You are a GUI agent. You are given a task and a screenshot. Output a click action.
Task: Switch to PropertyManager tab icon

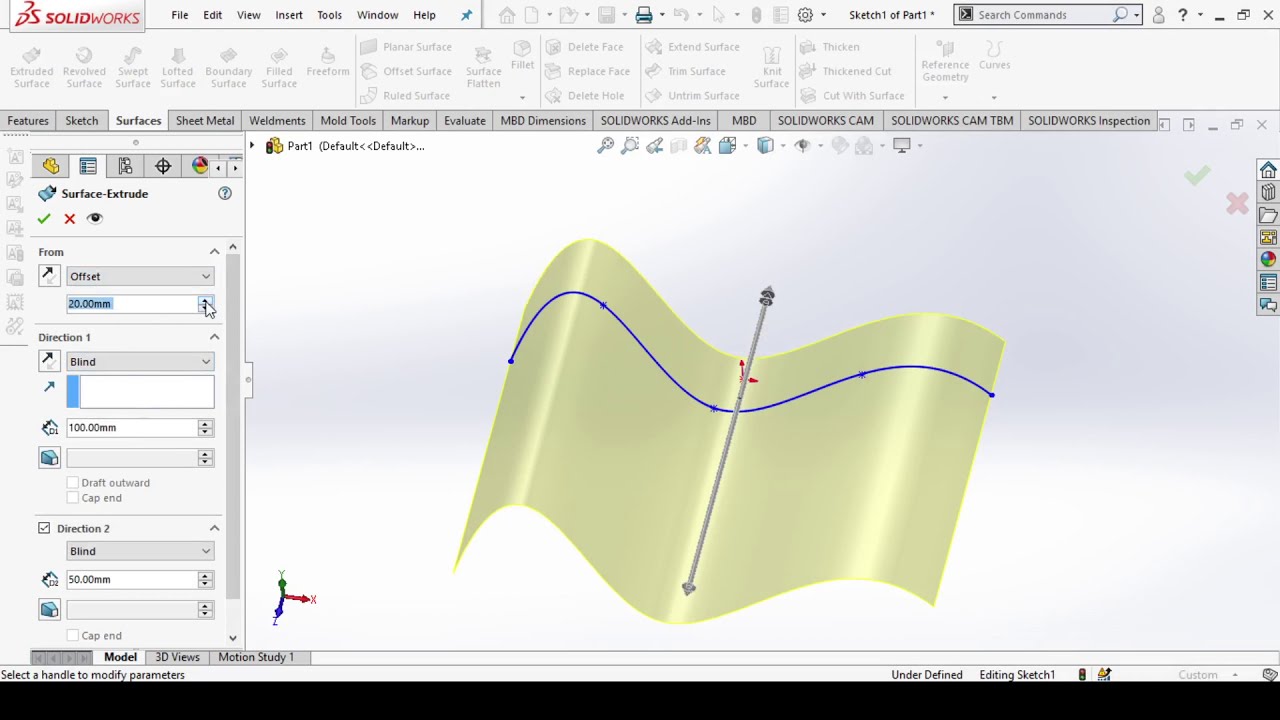(x=88, y=166)
